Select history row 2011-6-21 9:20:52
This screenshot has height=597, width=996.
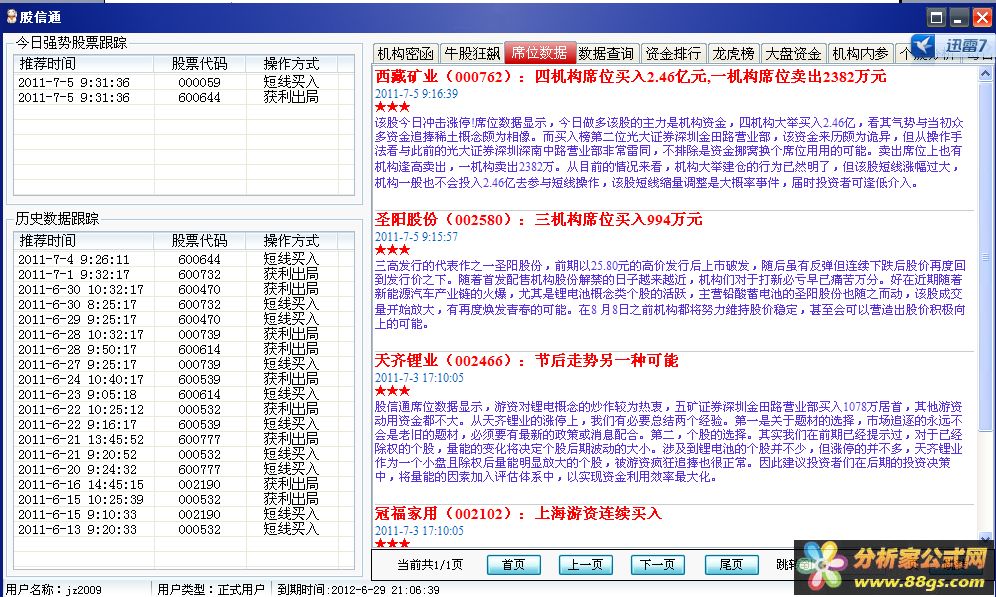click(184, 455)
